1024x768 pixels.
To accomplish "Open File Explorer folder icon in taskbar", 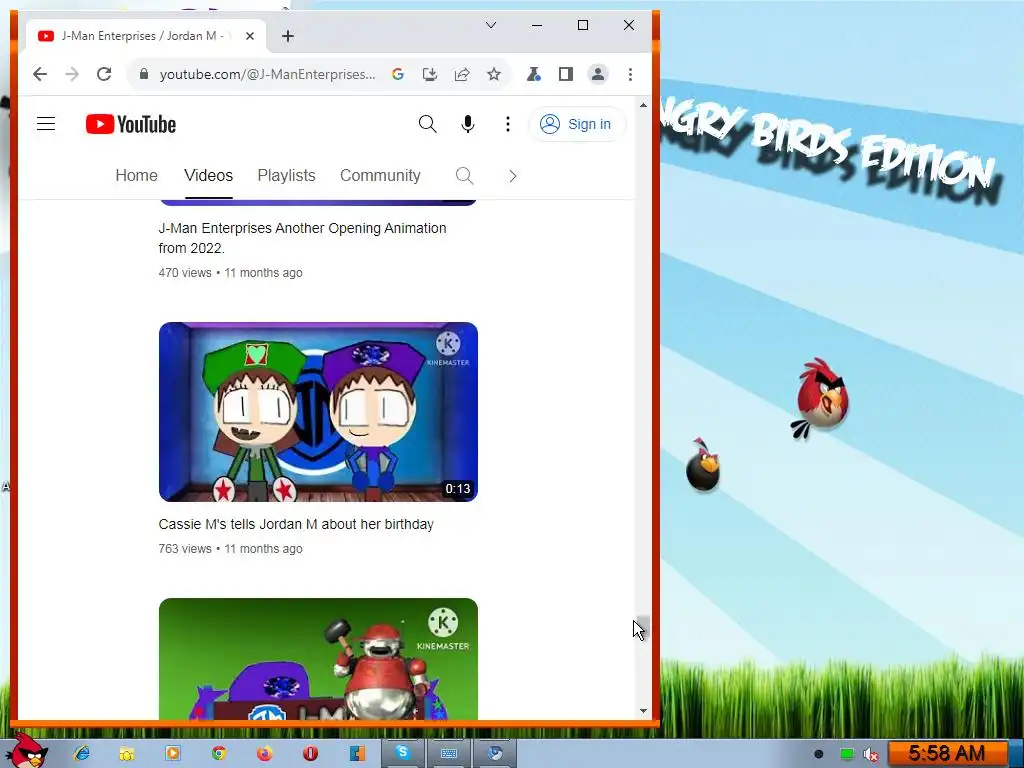I will (x=127, y=754).
